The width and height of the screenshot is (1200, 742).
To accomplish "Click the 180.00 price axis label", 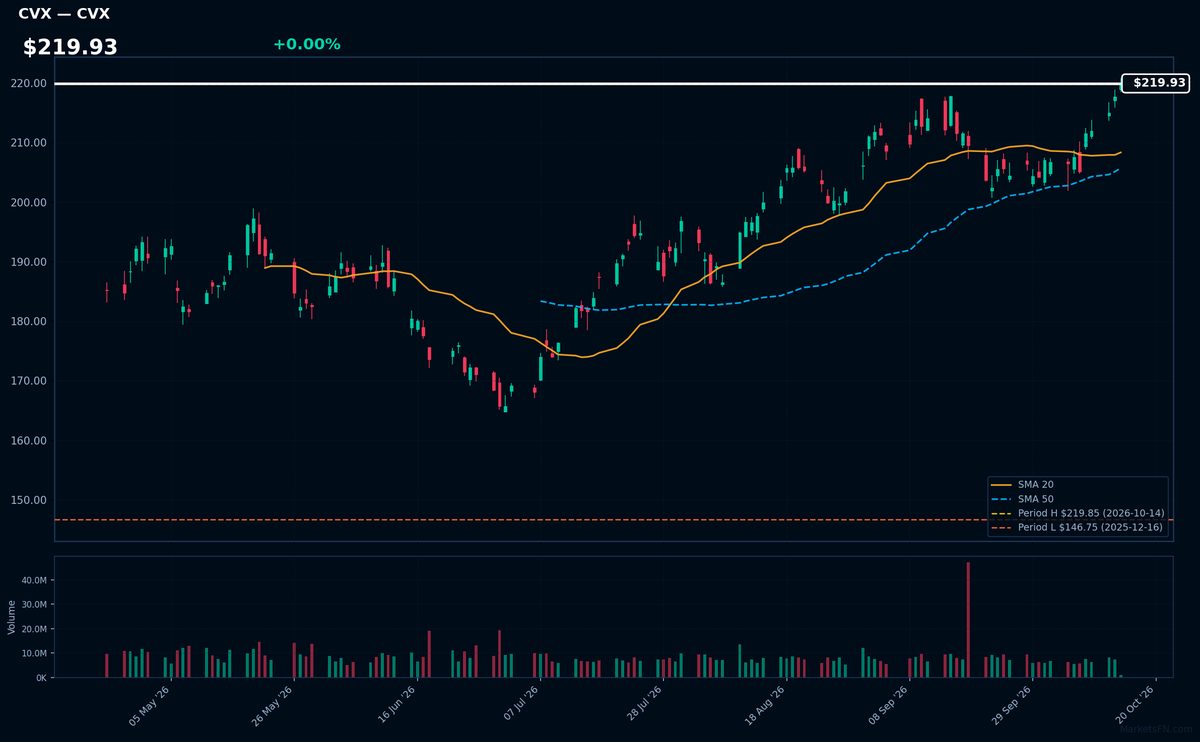I will 31,322.
